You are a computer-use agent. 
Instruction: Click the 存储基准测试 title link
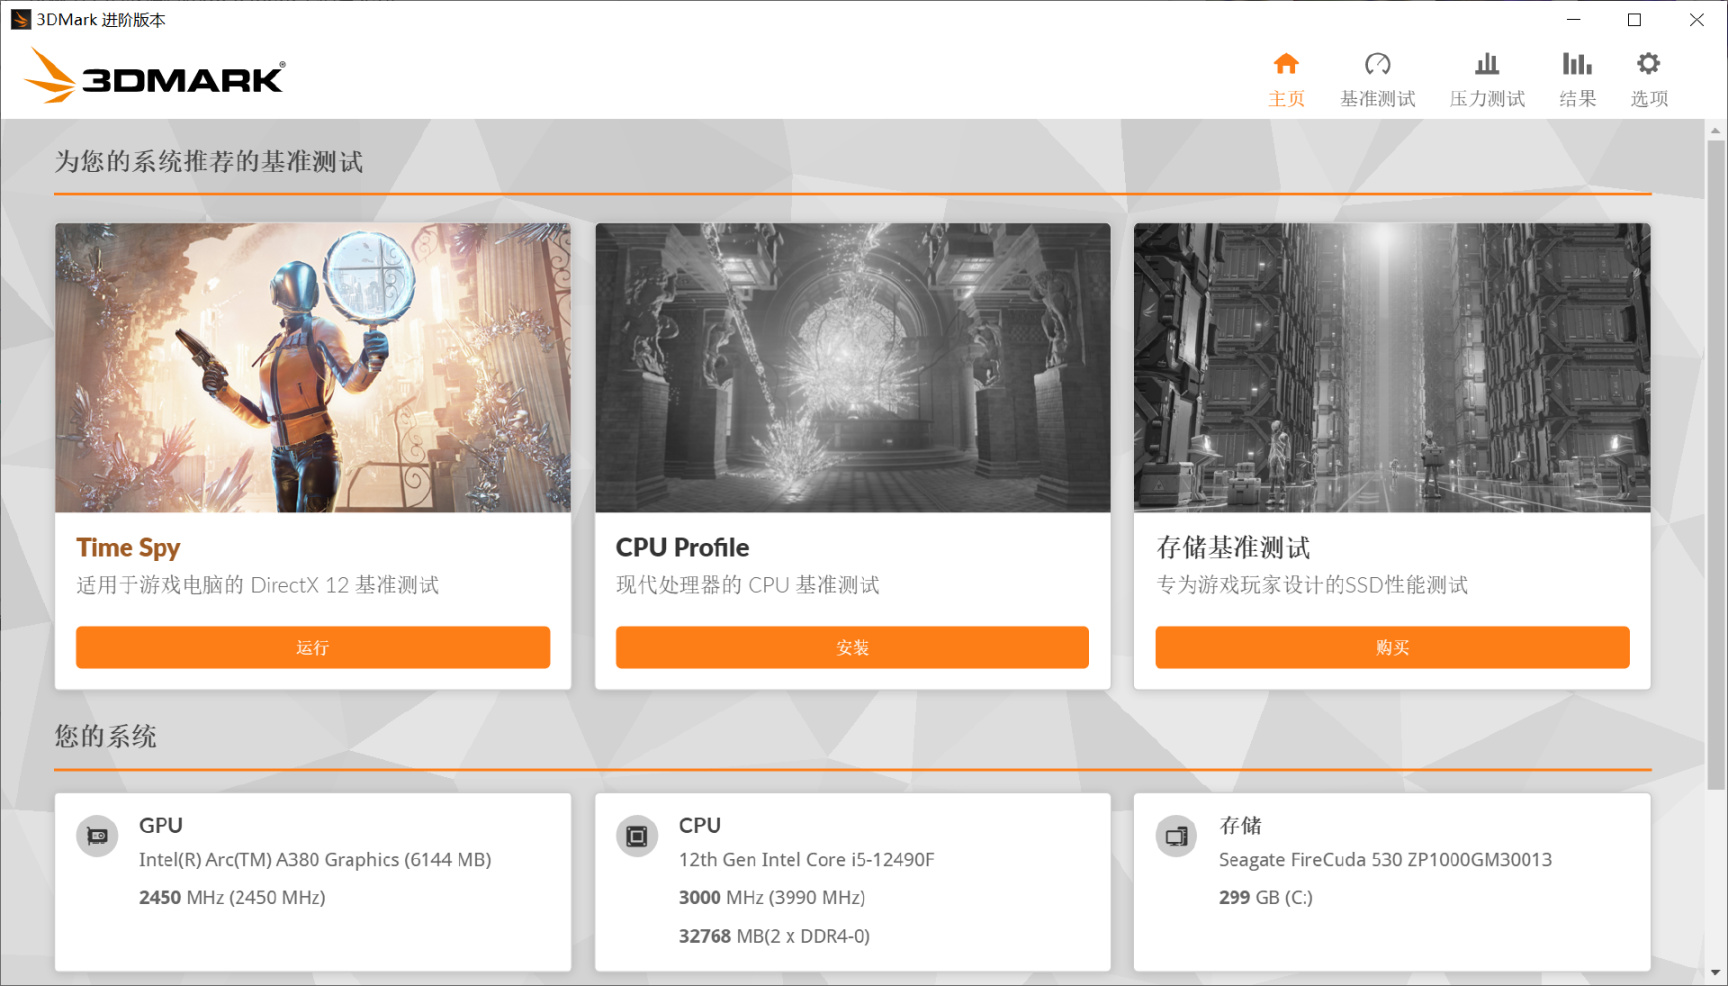pos(1233,548)
